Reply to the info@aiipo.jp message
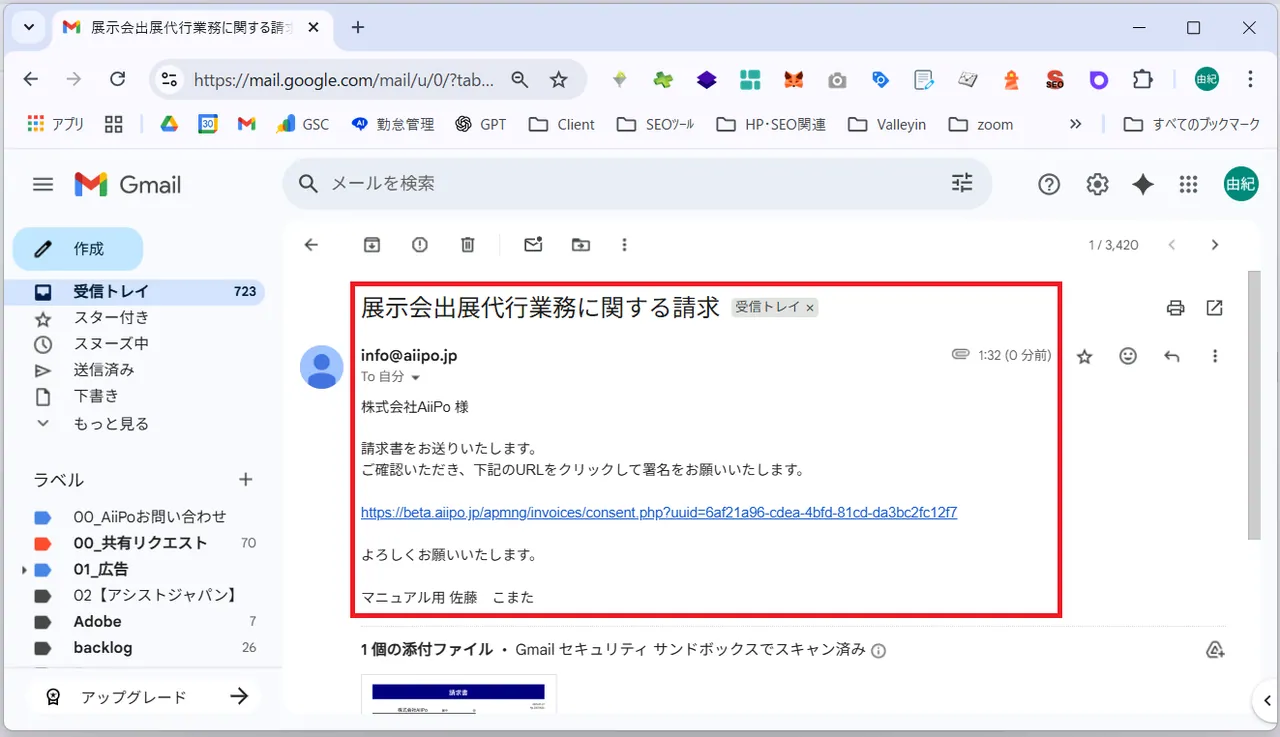This screenshot has width=1280, height=737. [x=1172, y=356]
